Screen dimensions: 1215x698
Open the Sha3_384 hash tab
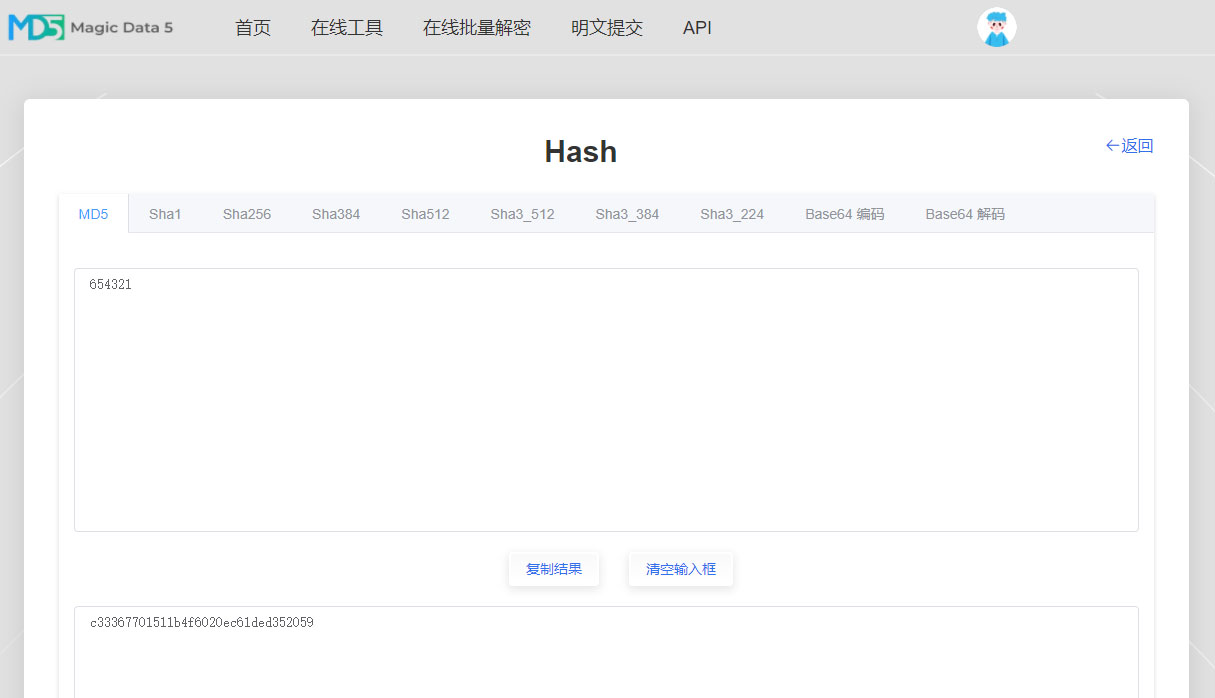point(627,213)
